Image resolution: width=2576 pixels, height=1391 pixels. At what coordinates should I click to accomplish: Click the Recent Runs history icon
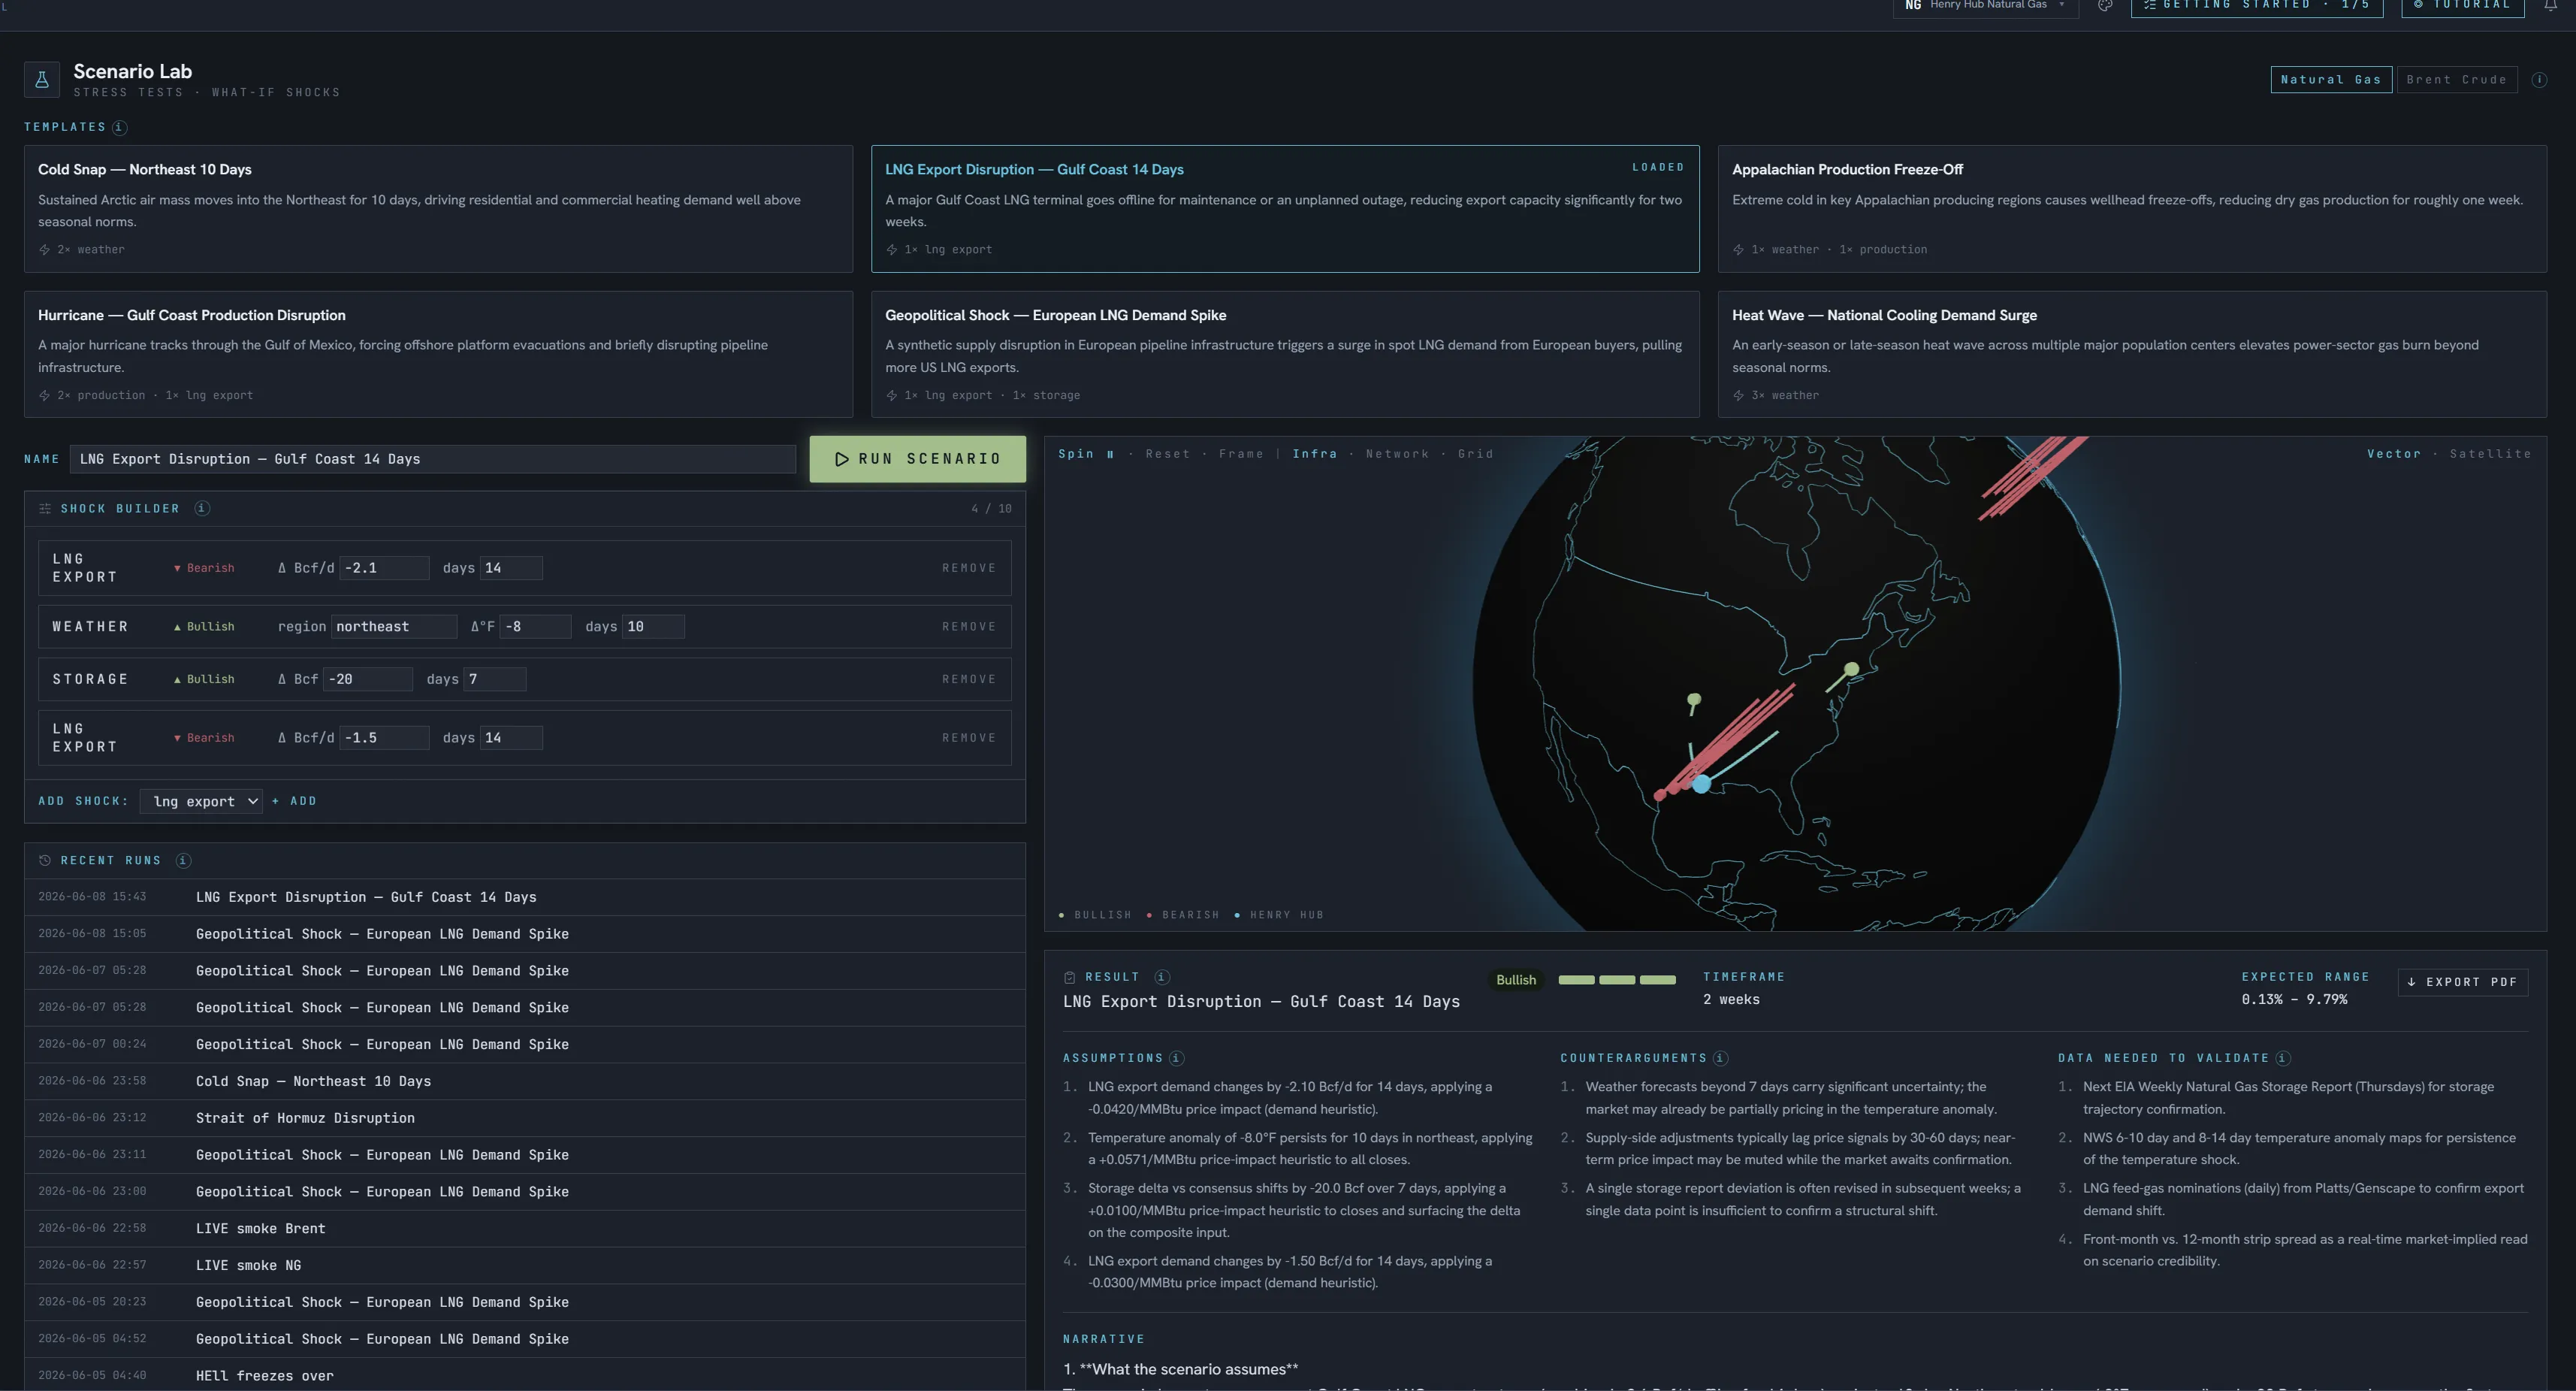(x=45, y=860)
